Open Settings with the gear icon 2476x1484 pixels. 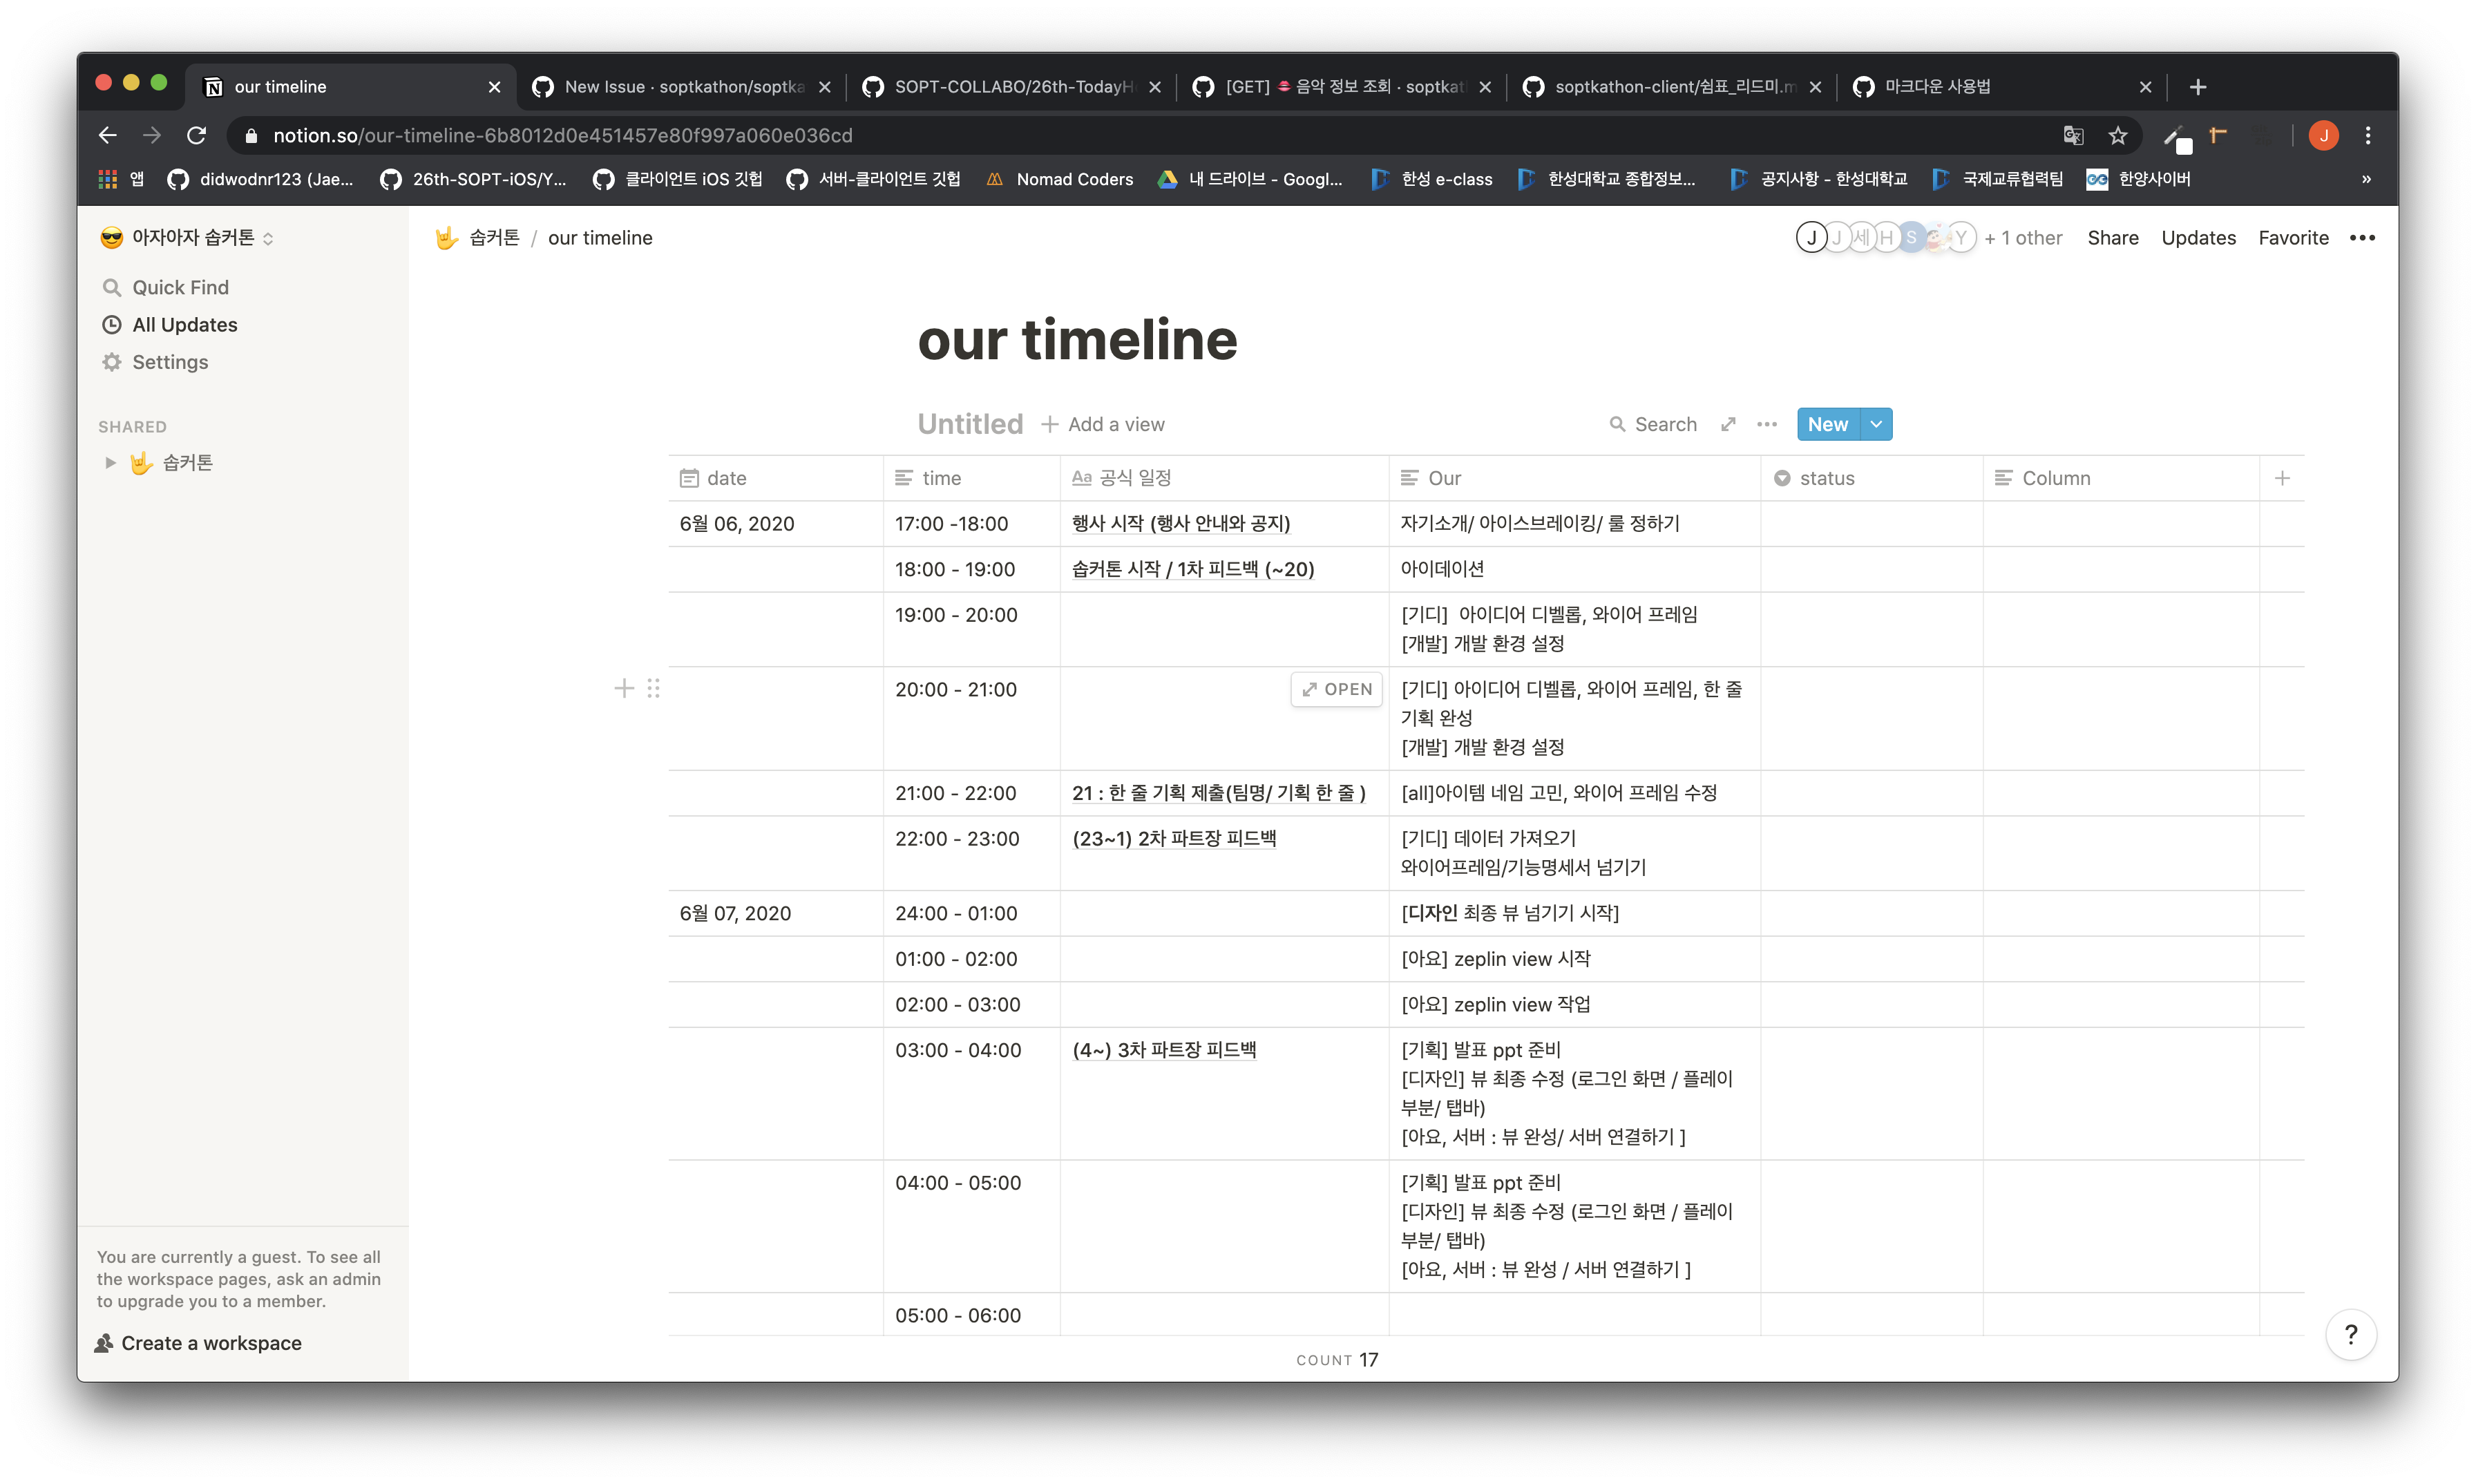coord(113,362)
